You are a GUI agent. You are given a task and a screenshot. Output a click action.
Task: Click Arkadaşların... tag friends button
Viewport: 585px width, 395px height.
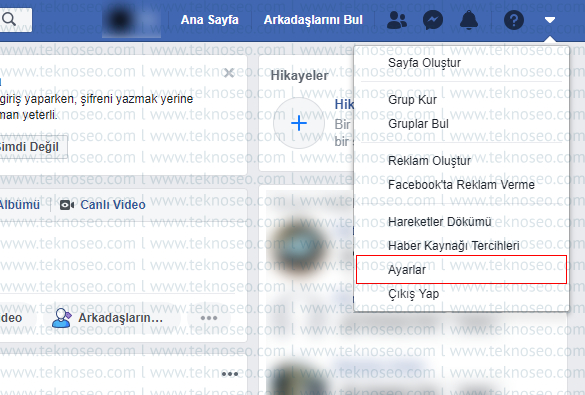(x=112, y=318)
